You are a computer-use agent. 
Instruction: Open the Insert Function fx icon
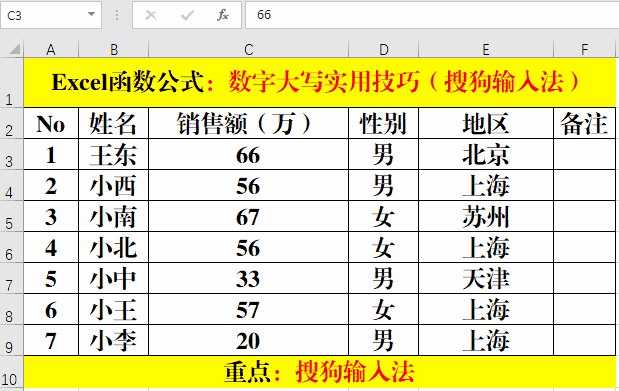coord(223,15)
